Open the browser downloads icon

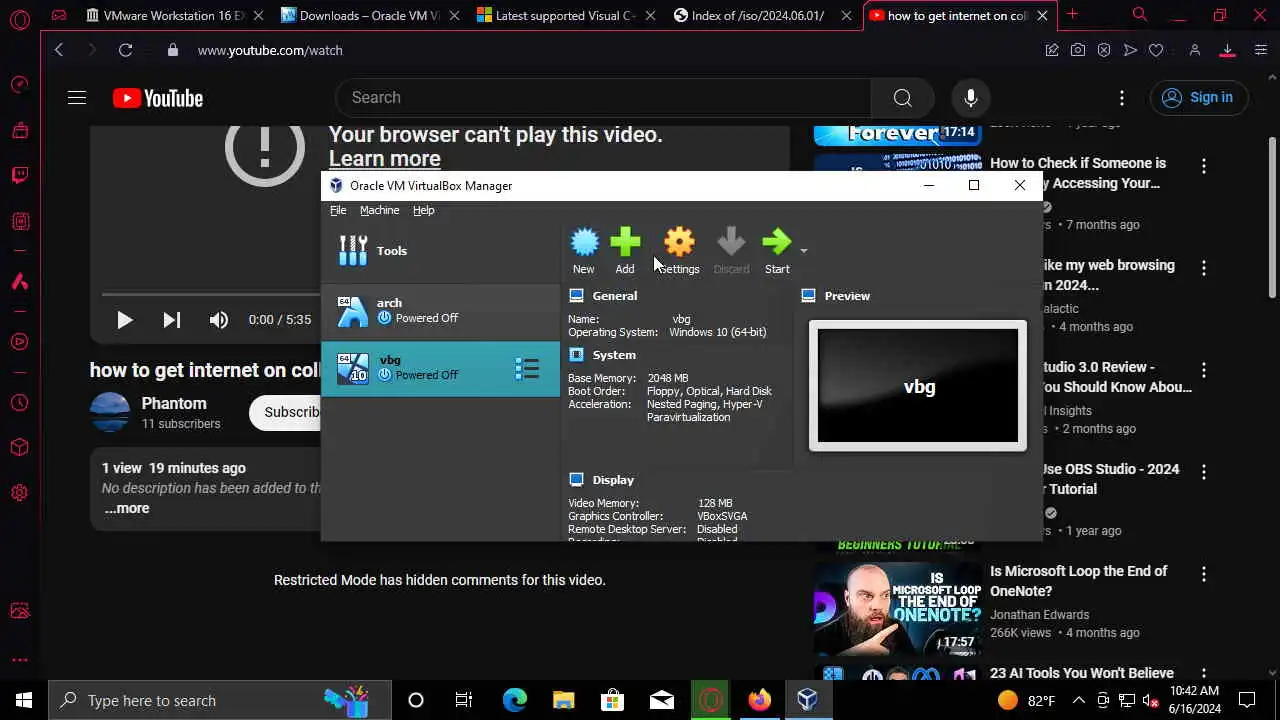click(x=1227, y=50)
